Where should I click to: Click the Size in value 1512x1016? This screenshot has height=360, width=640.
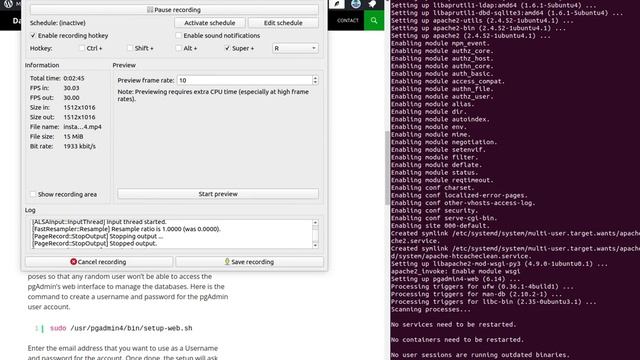point(79,107)
